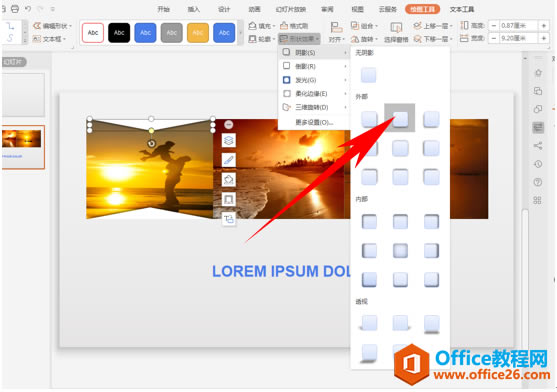Open the 柔化边缘(E) soft edges submenu
This screenshot has height=392, width=557.
[314, 93]
